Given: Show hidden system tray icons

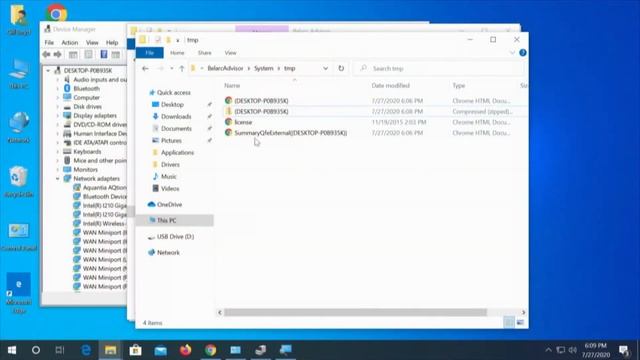Looking at the screenshot, I should (x=549, y=350).
